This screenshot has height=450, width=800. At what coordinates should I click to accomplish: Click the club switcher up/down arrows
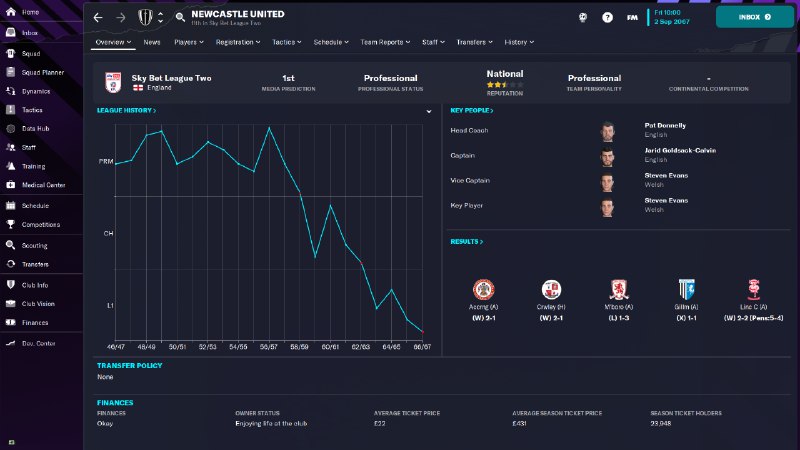pos(160,17)
